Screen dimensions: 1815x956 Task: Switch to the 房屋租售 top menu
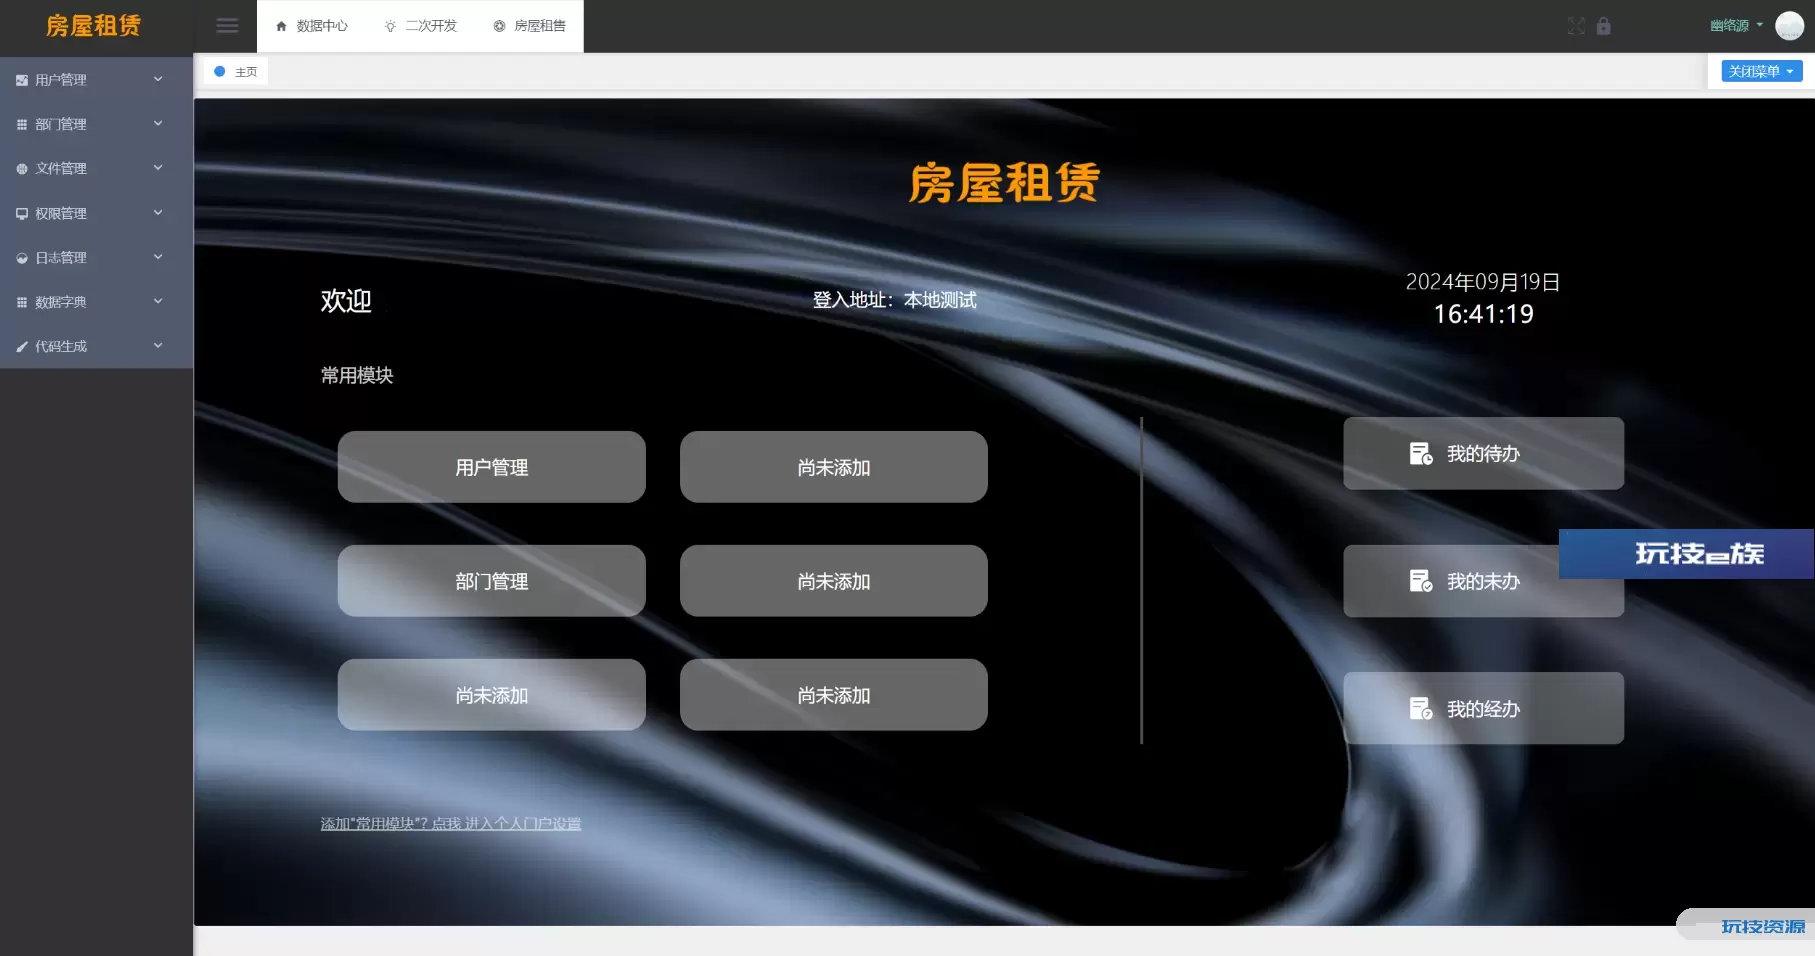point(530,26)
